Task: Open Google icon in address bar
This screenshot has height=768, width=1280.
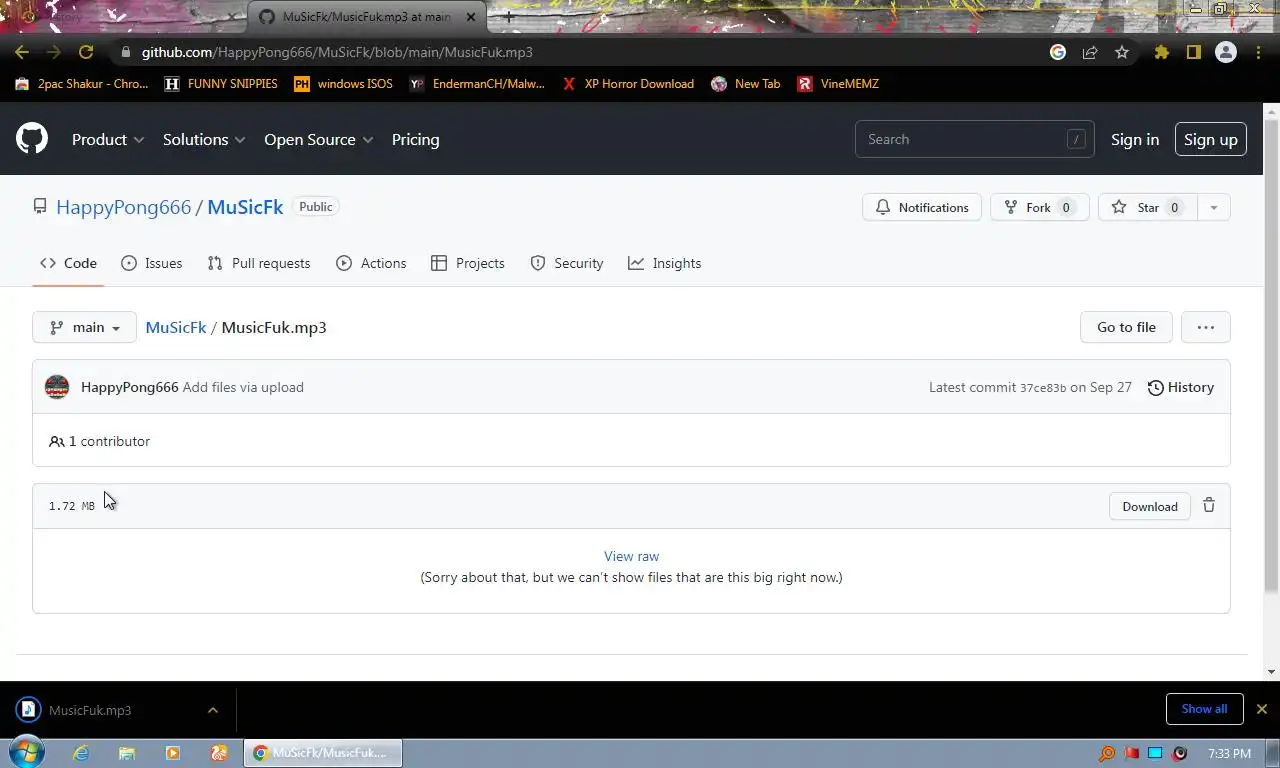Action: pos(1058,52)
